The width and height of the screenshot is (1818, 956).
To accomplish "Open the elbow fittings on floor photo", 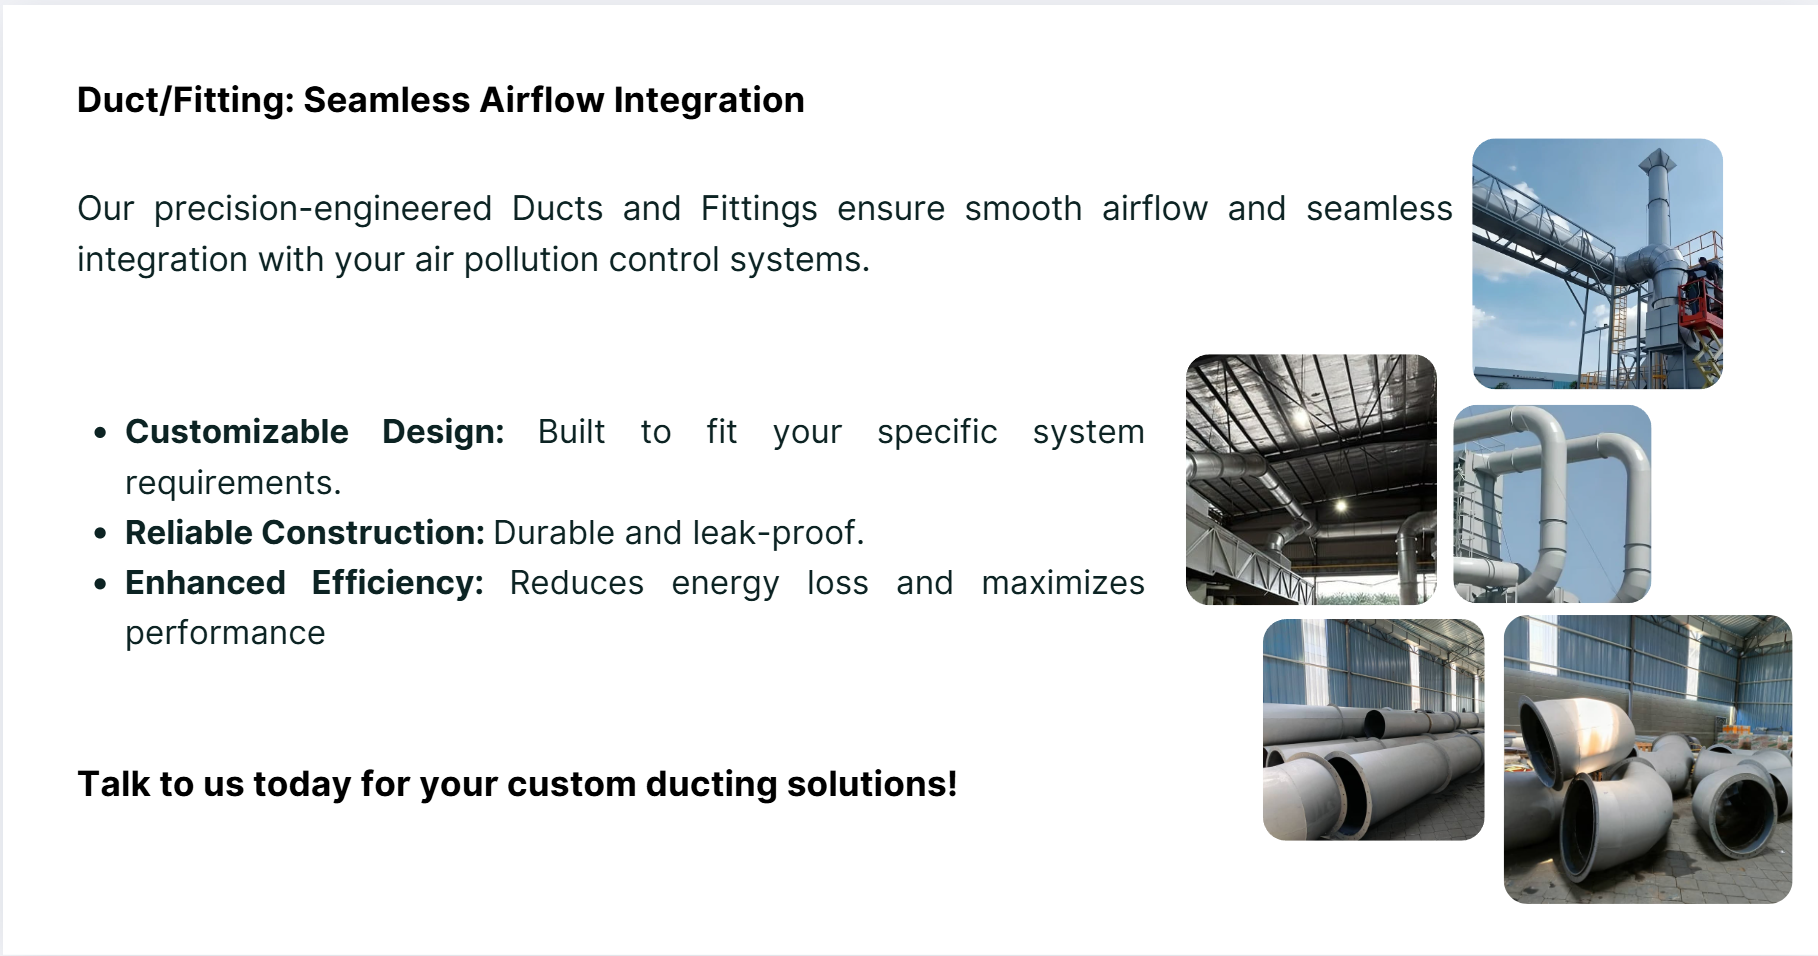I will pyautogui.click(x=1648, y=759).
